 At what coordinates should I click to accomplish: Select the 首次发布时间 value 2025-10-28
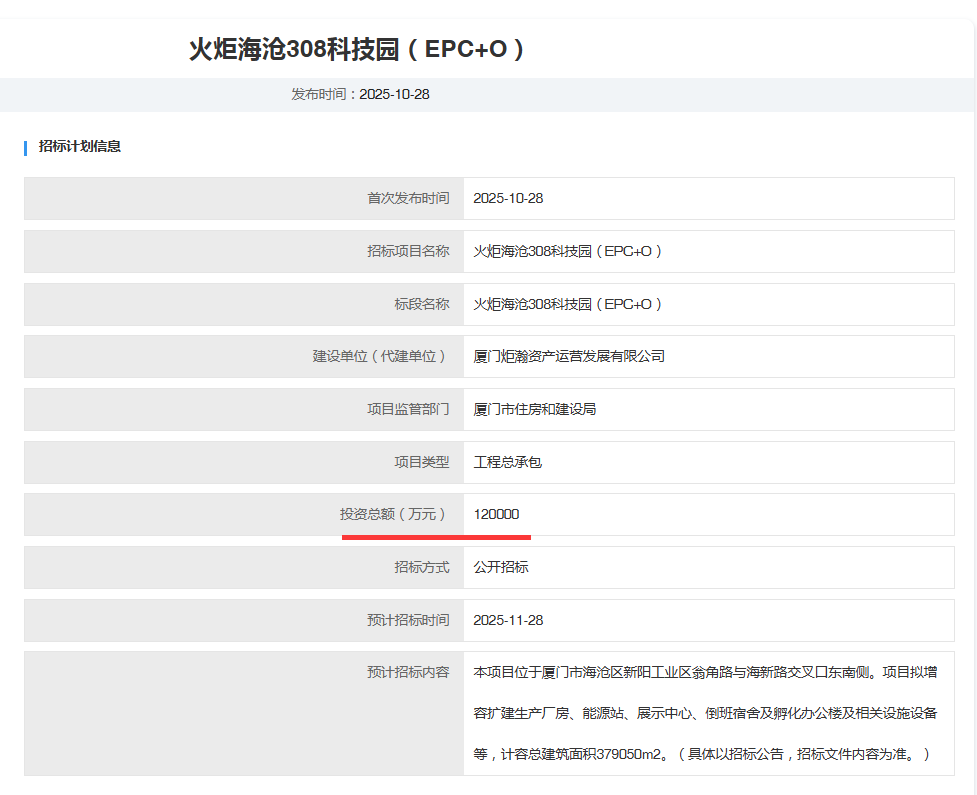[508, 198]
